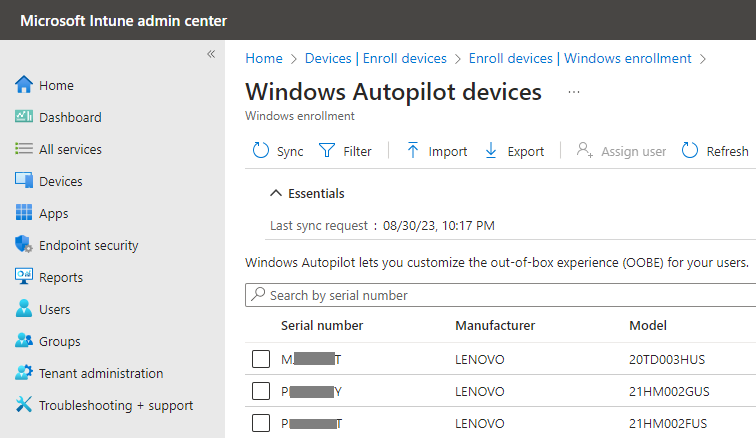Viewport: 756px width, 438px height.
Task: Collapse the left navigation sidebar
Action: pyautogui.click(x=211, y=54)
